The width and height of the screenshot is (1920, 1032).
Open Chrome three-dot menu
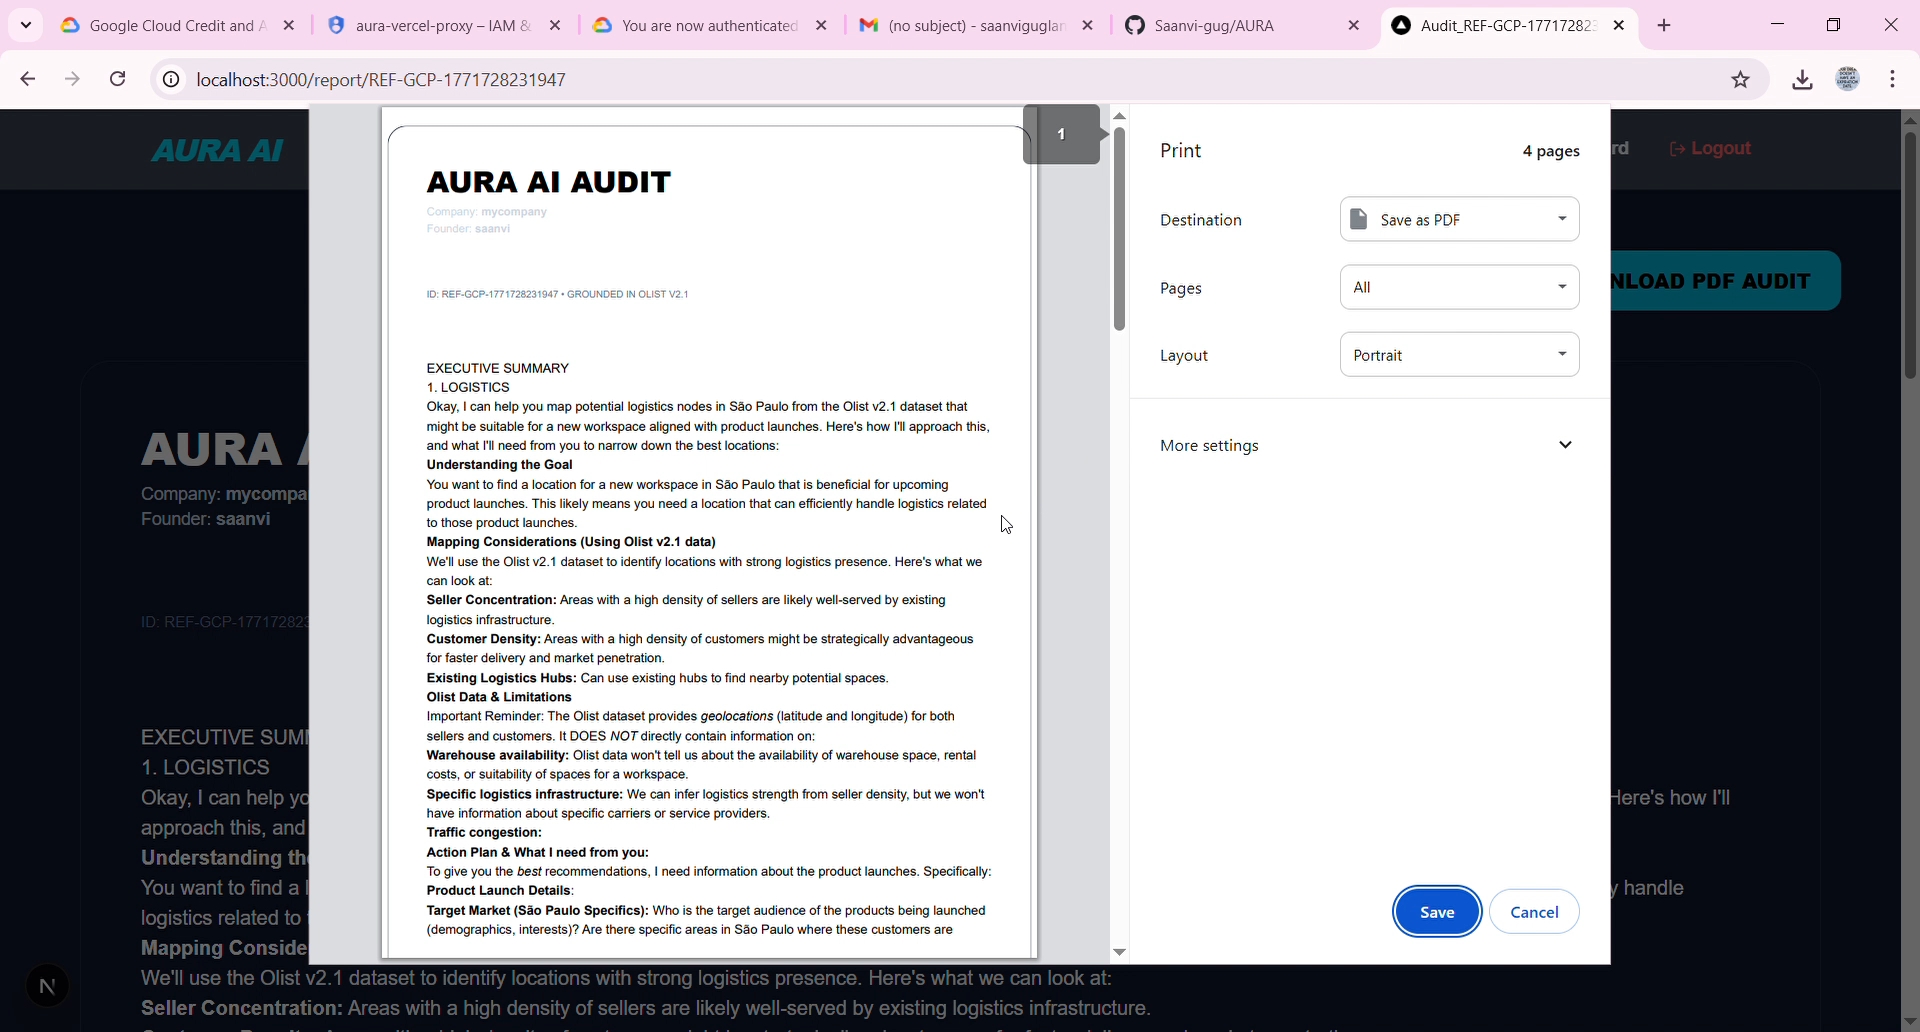click(1893, 79)
